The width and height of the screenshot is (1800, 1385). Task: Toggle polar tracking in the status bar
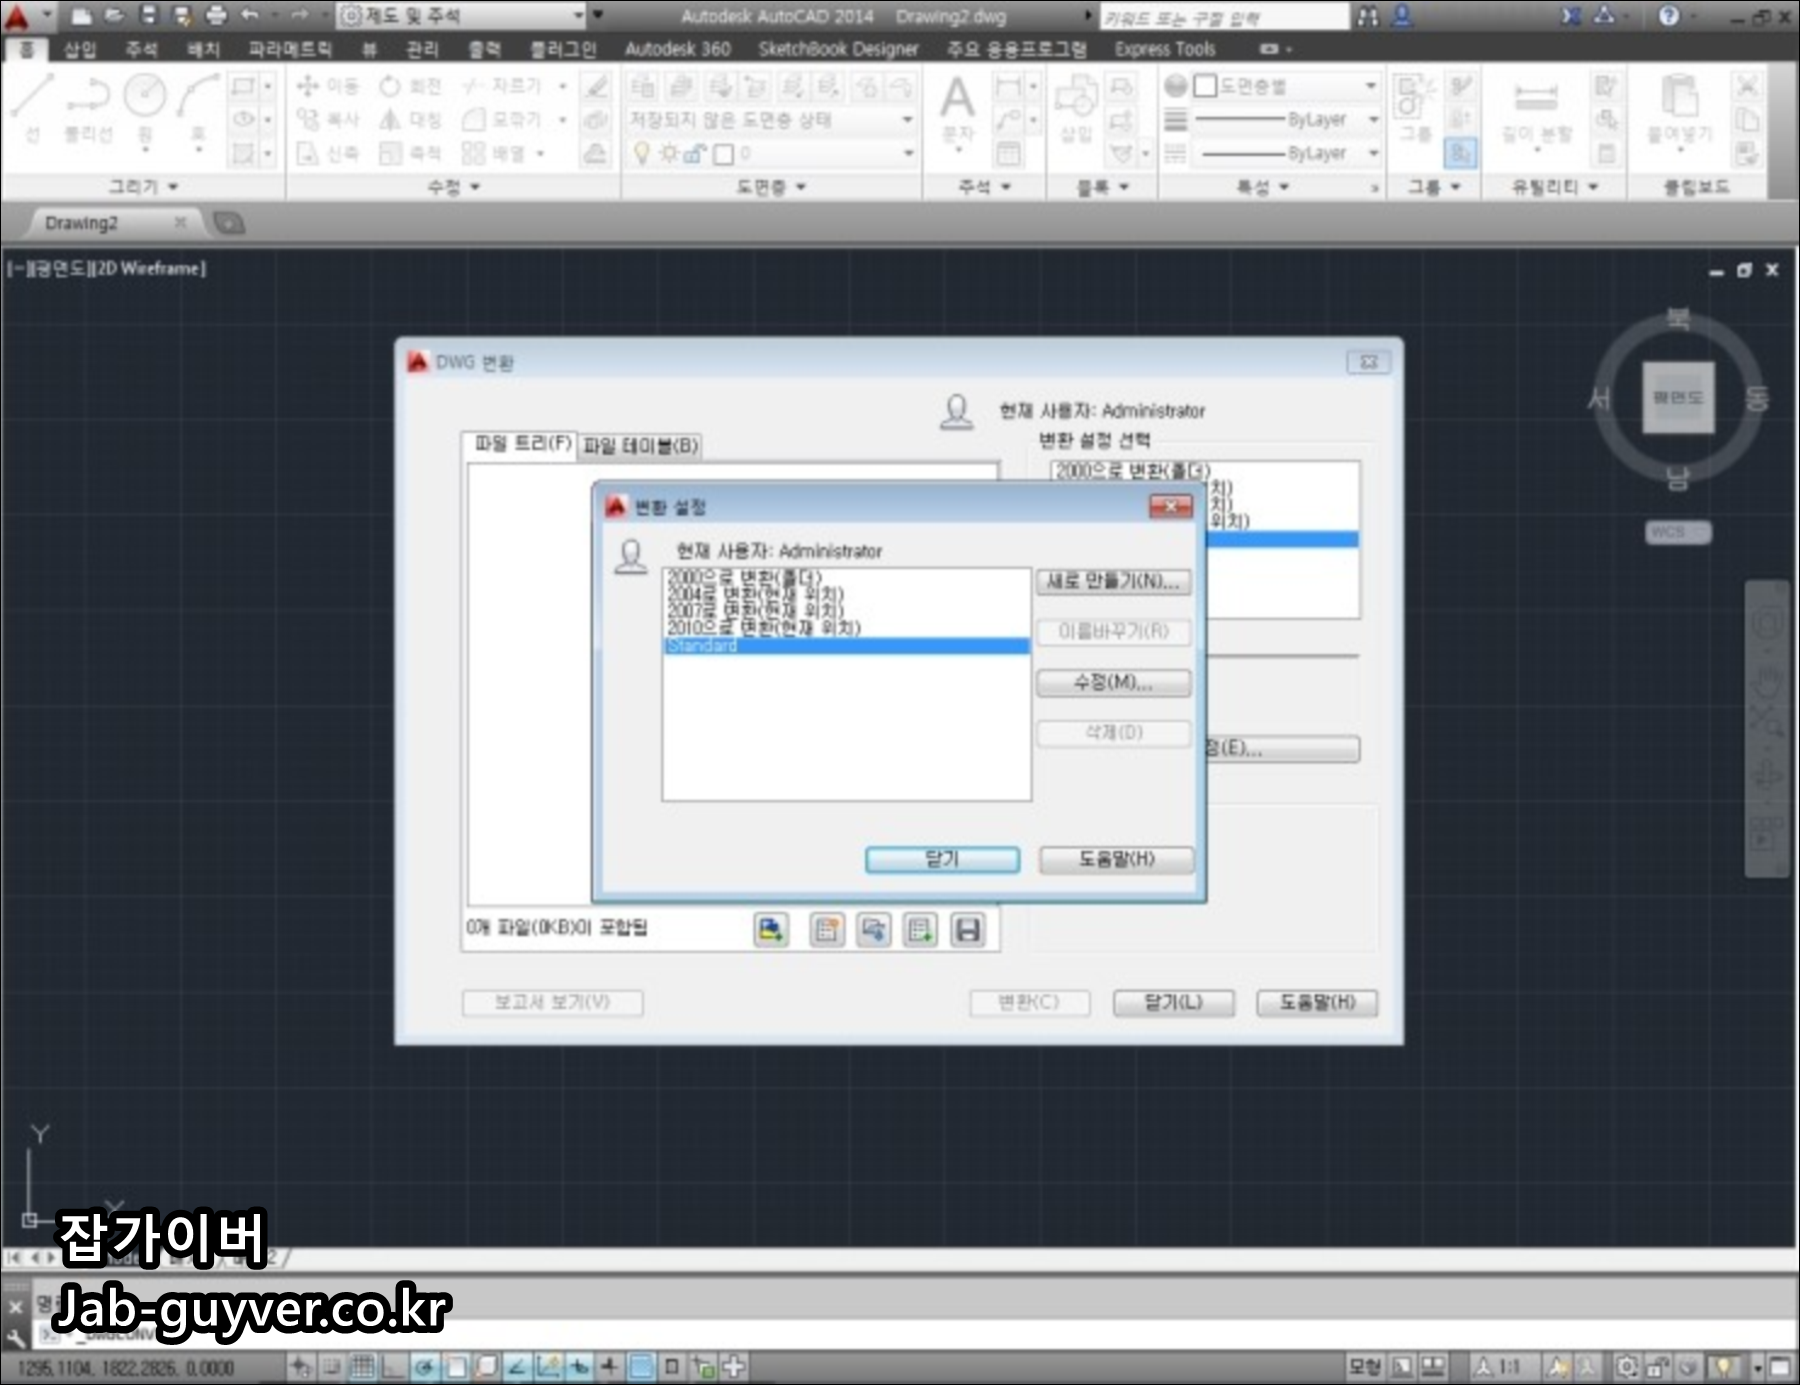click(424, 1366)
